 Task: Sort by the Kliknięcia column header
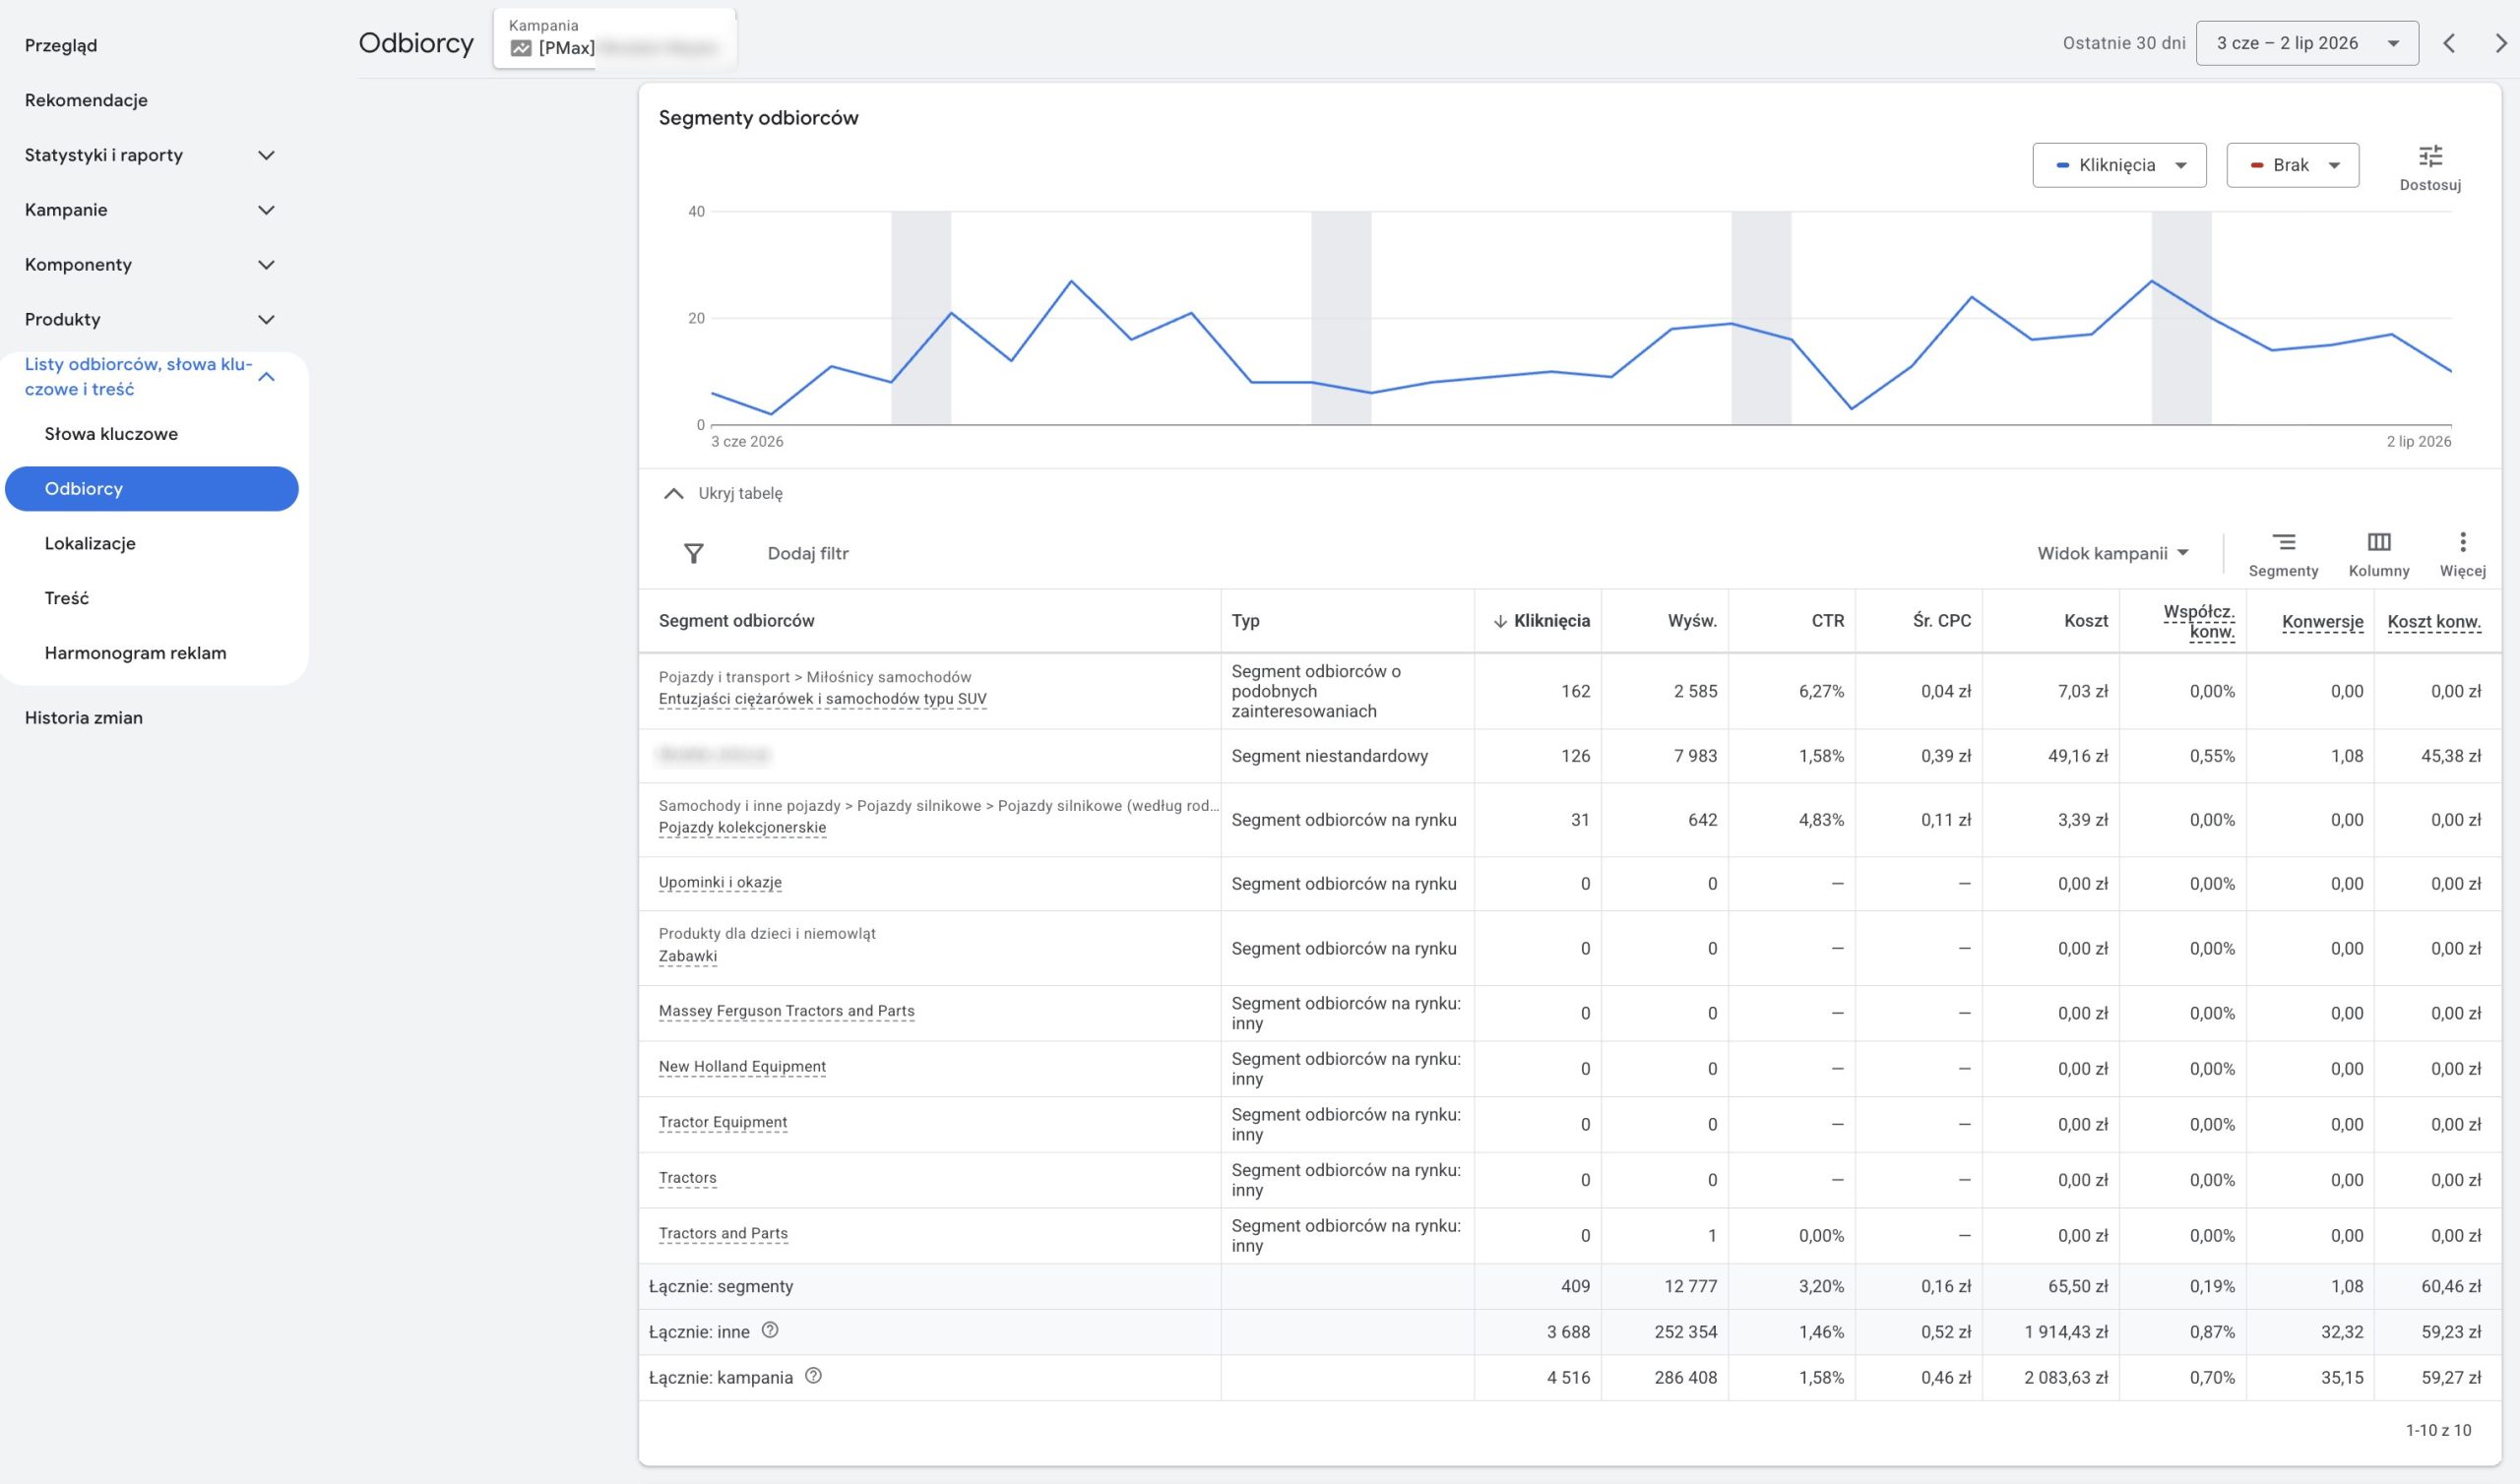(x=1541, y=621)
